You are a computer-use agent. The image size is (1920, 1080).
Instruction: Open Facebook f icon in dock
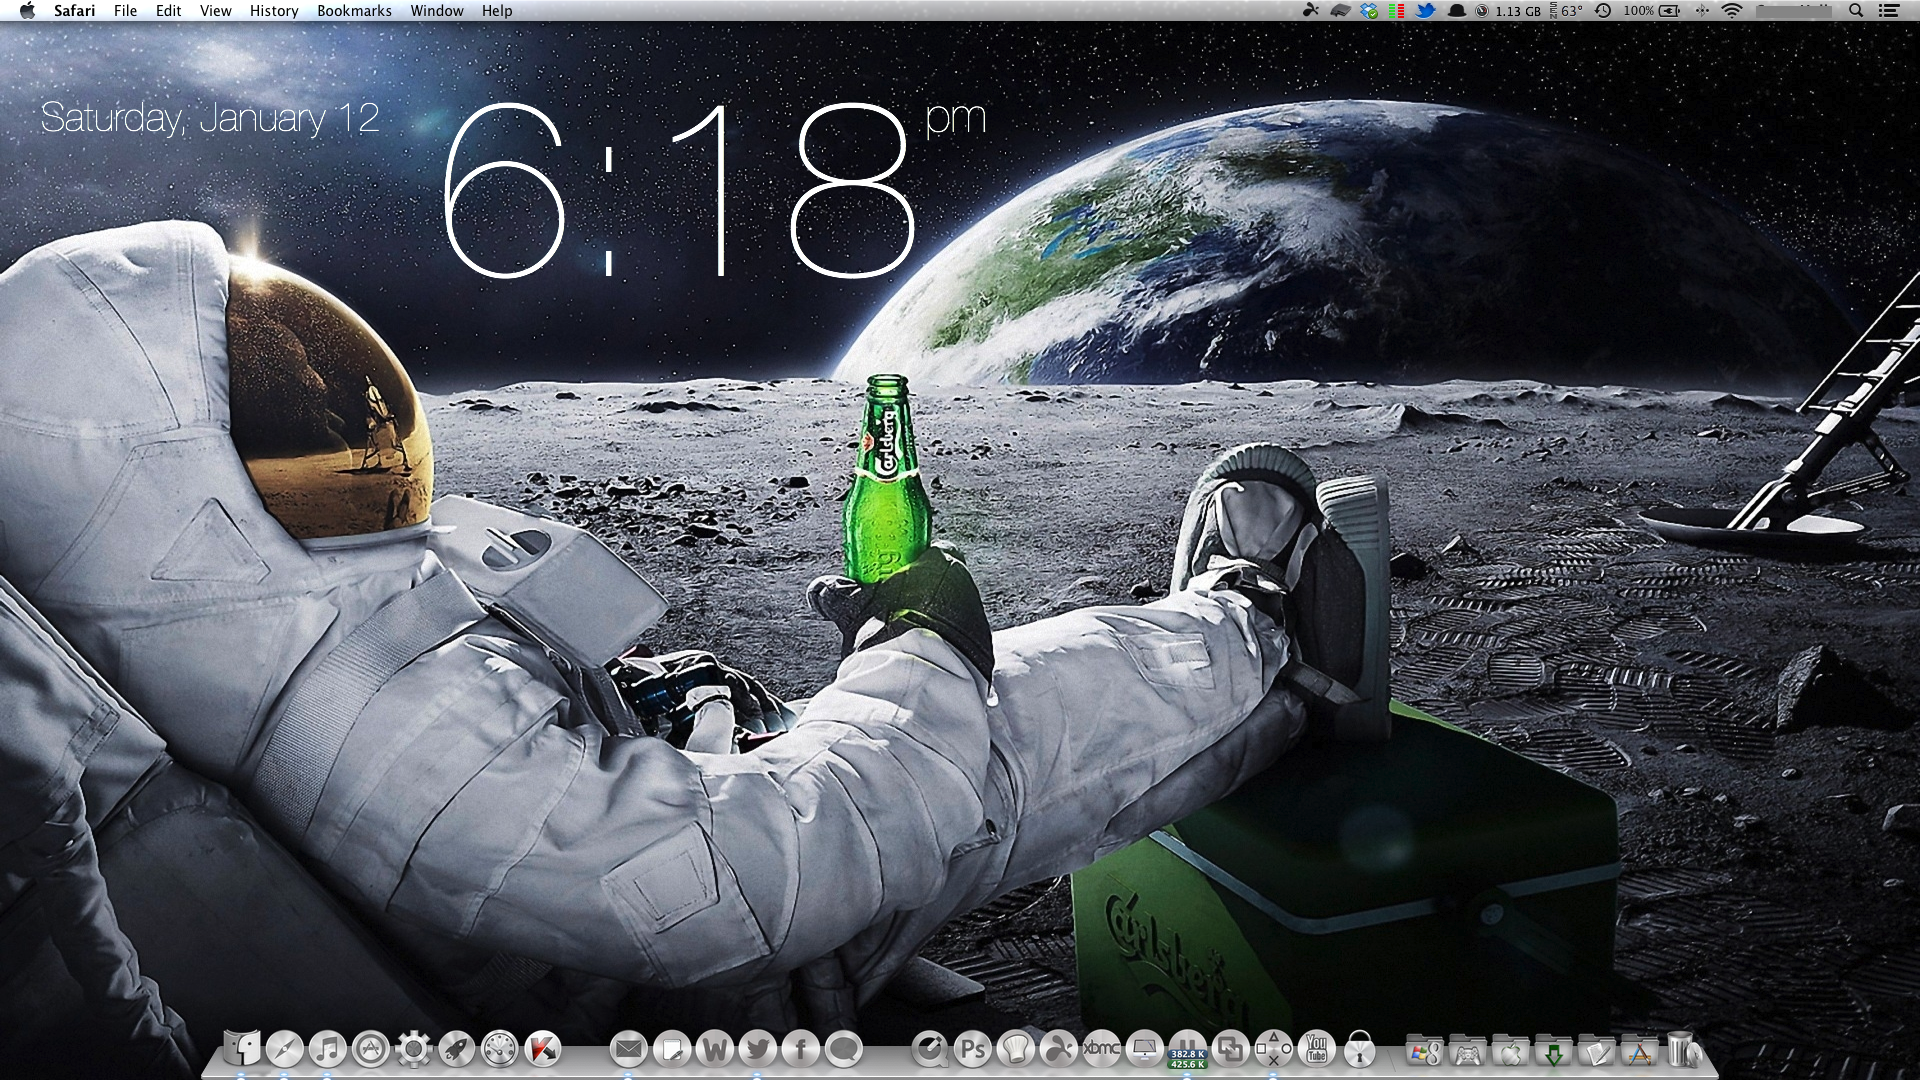801,1049
